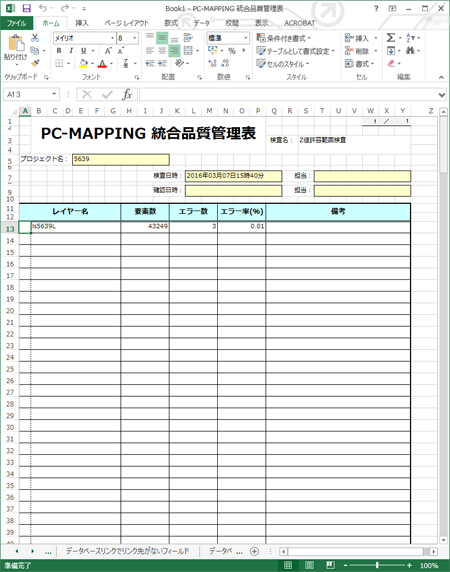Open the cell borders button
The image size is (450, 572).
coord(59,63)
